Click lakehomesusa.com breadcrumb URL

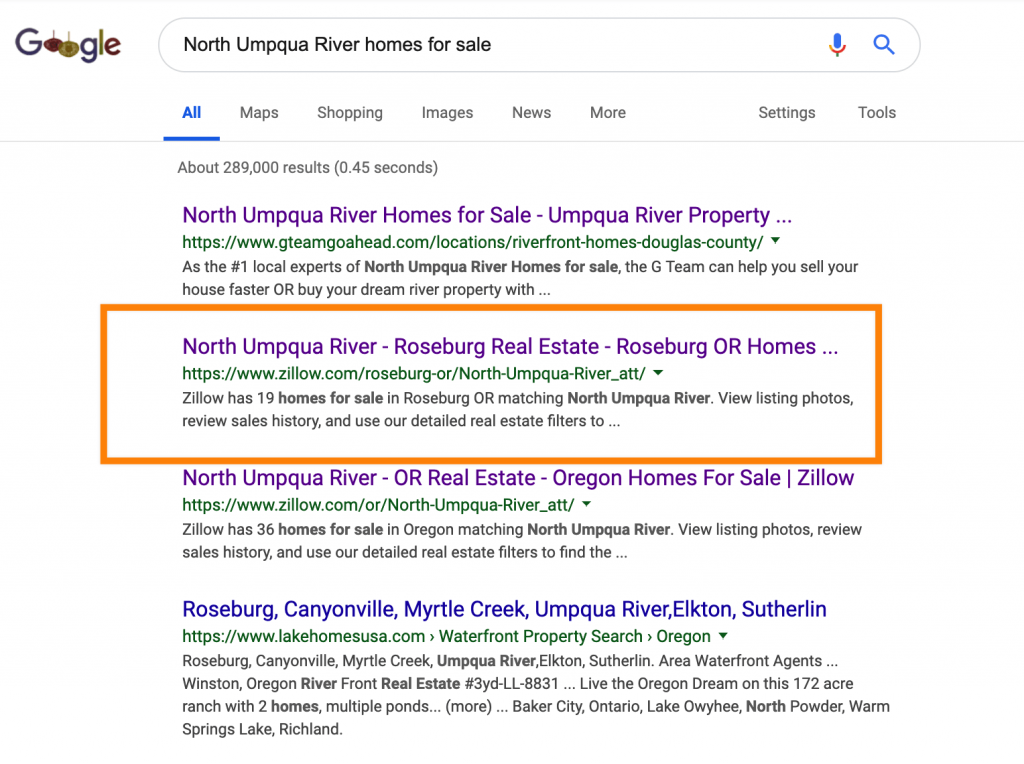(447, 636)
